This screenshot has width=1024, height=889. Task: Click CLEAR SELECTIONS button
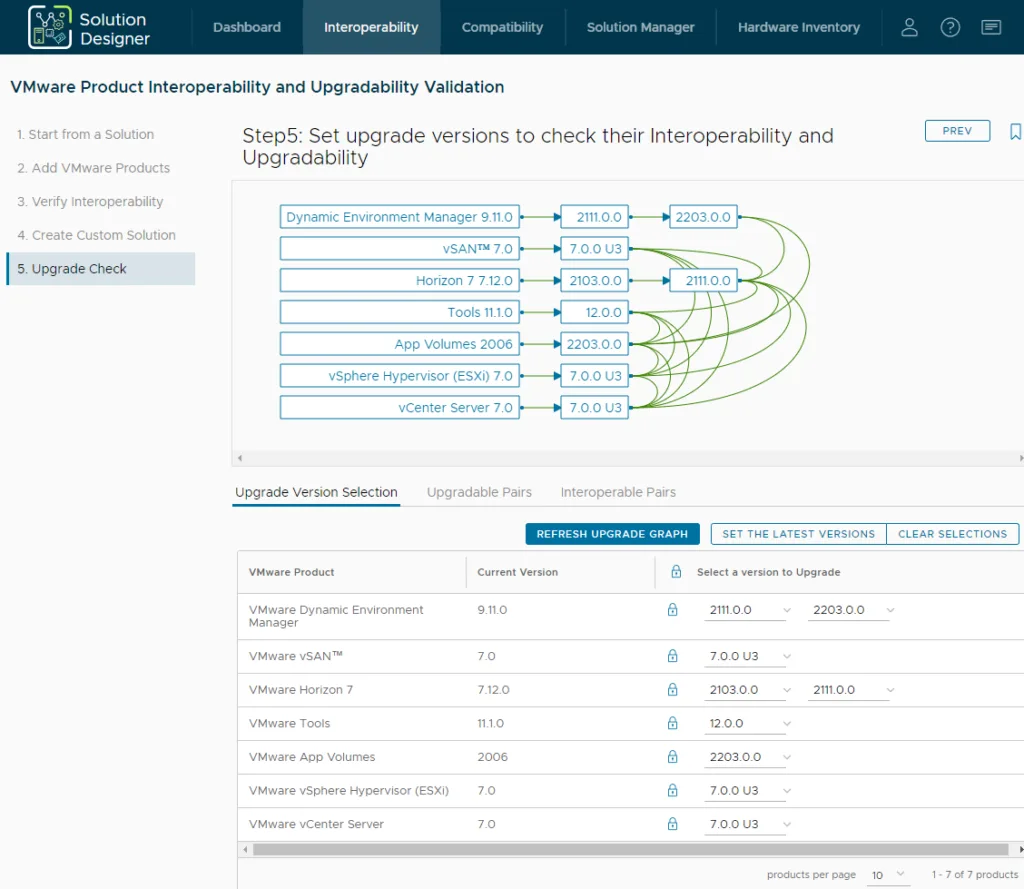pos(952,534)
